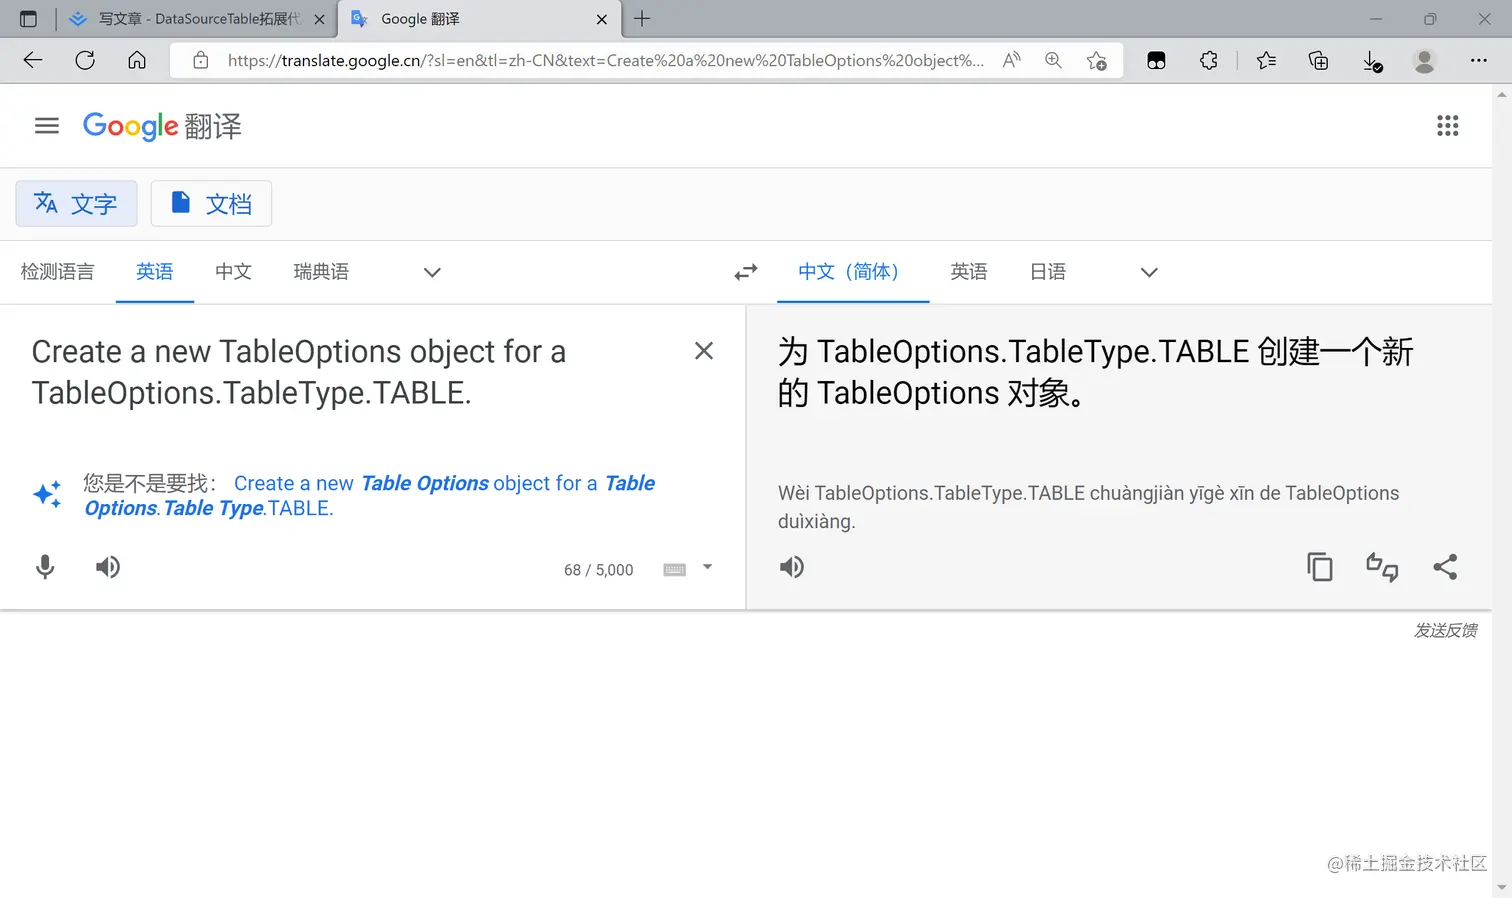
Task: Select the 日语 target language tab
Action: [x=1048, y=272]
